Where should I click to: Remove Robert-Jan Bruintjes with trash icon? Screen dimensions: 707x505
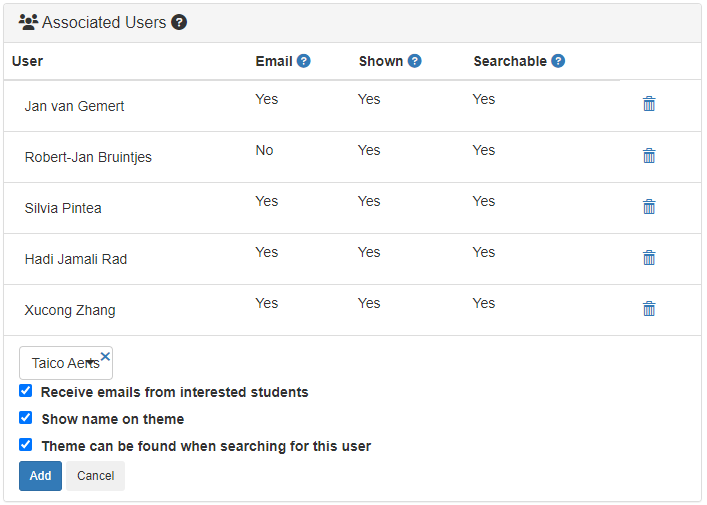(x=649, y=155)
